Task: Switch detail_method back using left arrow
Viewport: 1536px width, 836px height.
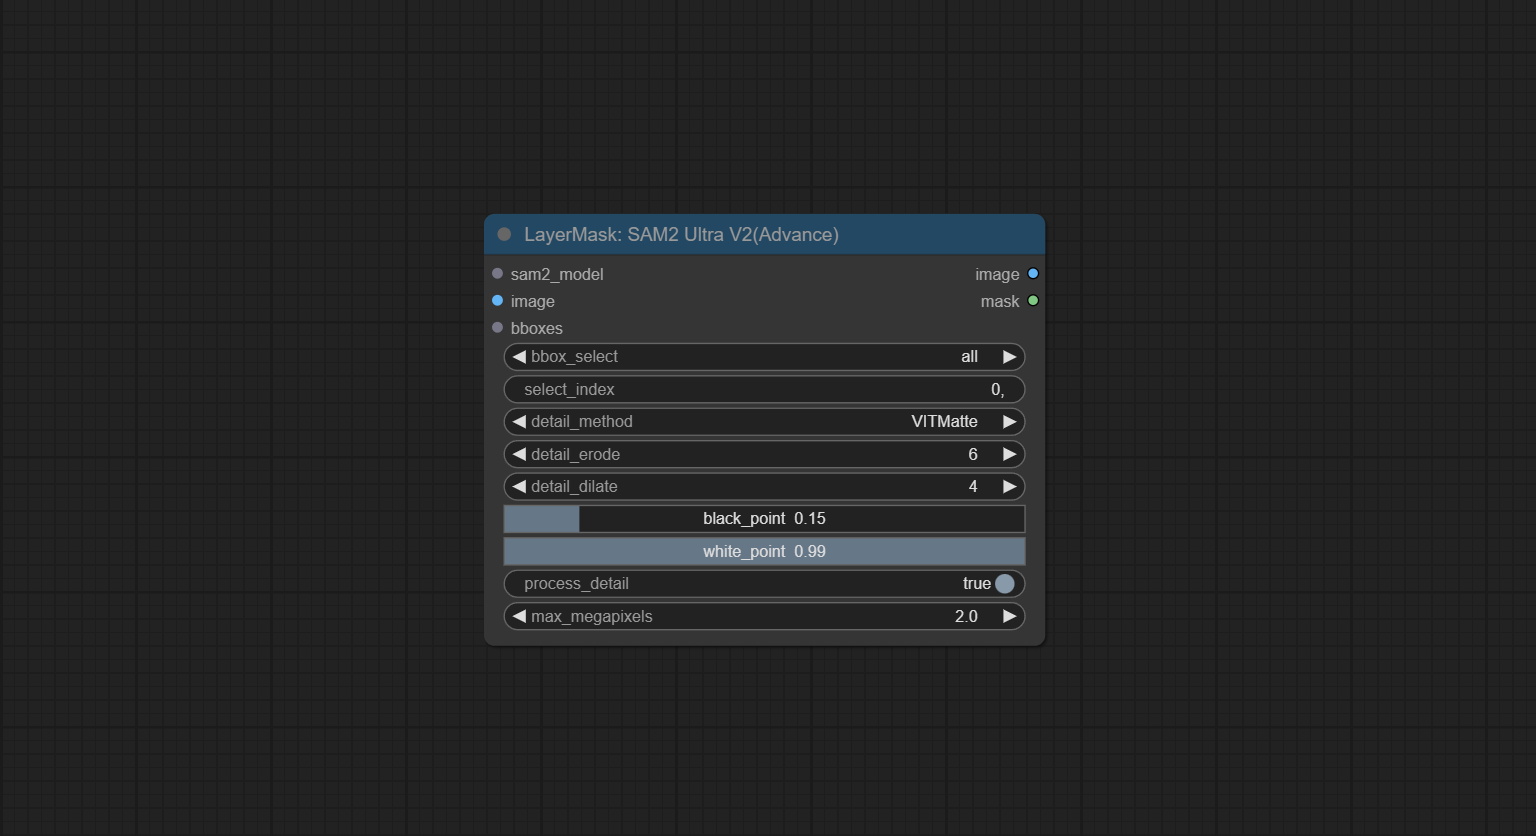Action: pyautogui.click(x=519, y=422)
